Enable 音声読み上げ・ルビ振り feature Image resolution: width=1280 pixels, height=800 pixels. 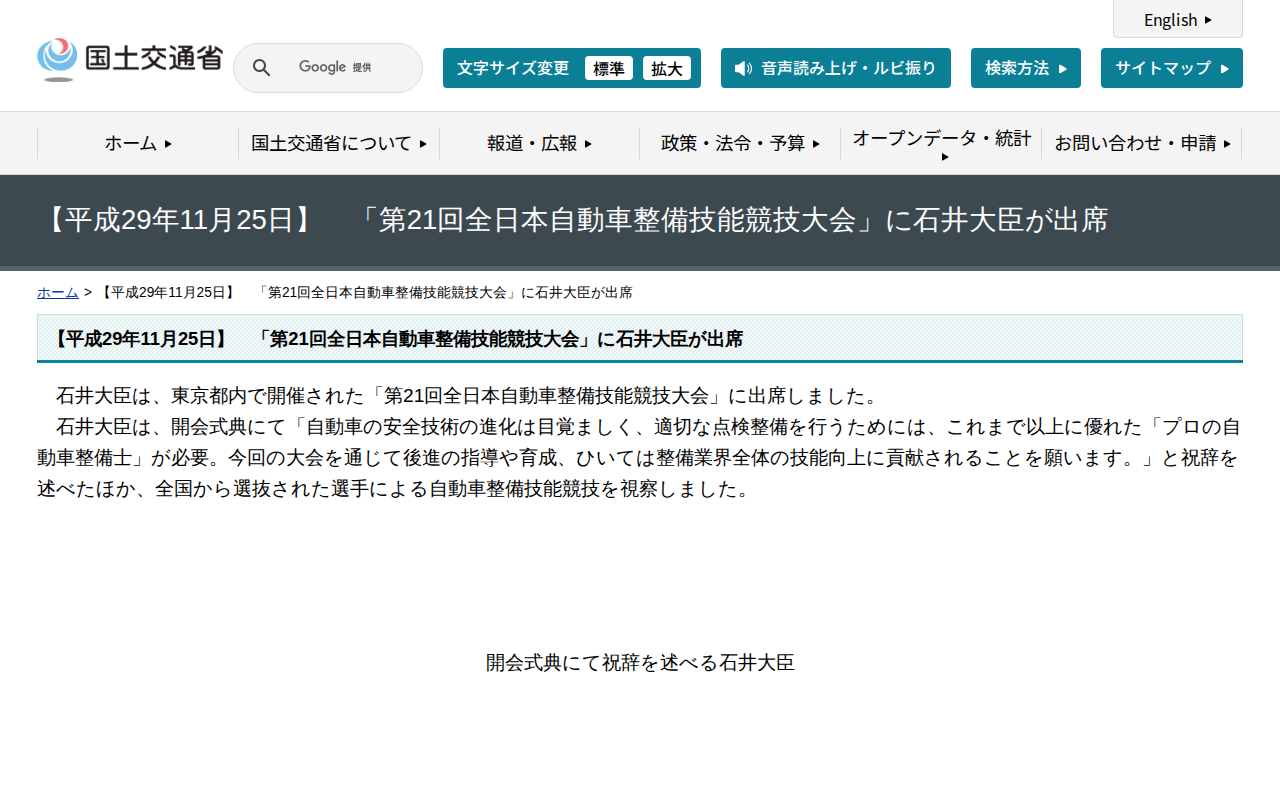click(836, 68)
